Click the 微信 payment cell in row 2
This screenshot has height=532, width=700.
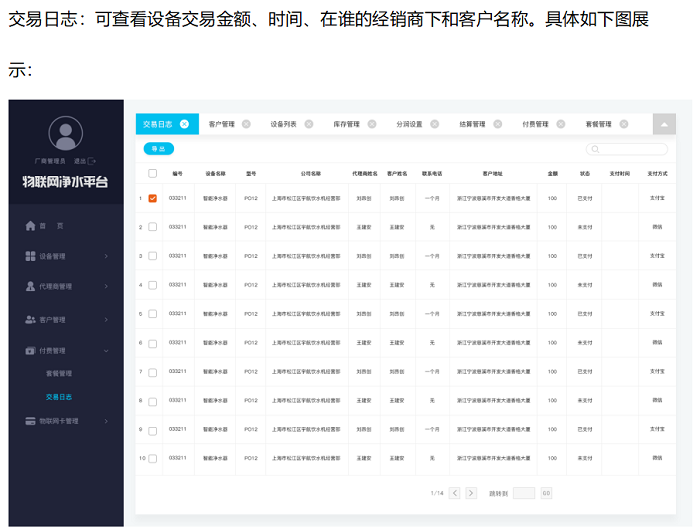657,227
